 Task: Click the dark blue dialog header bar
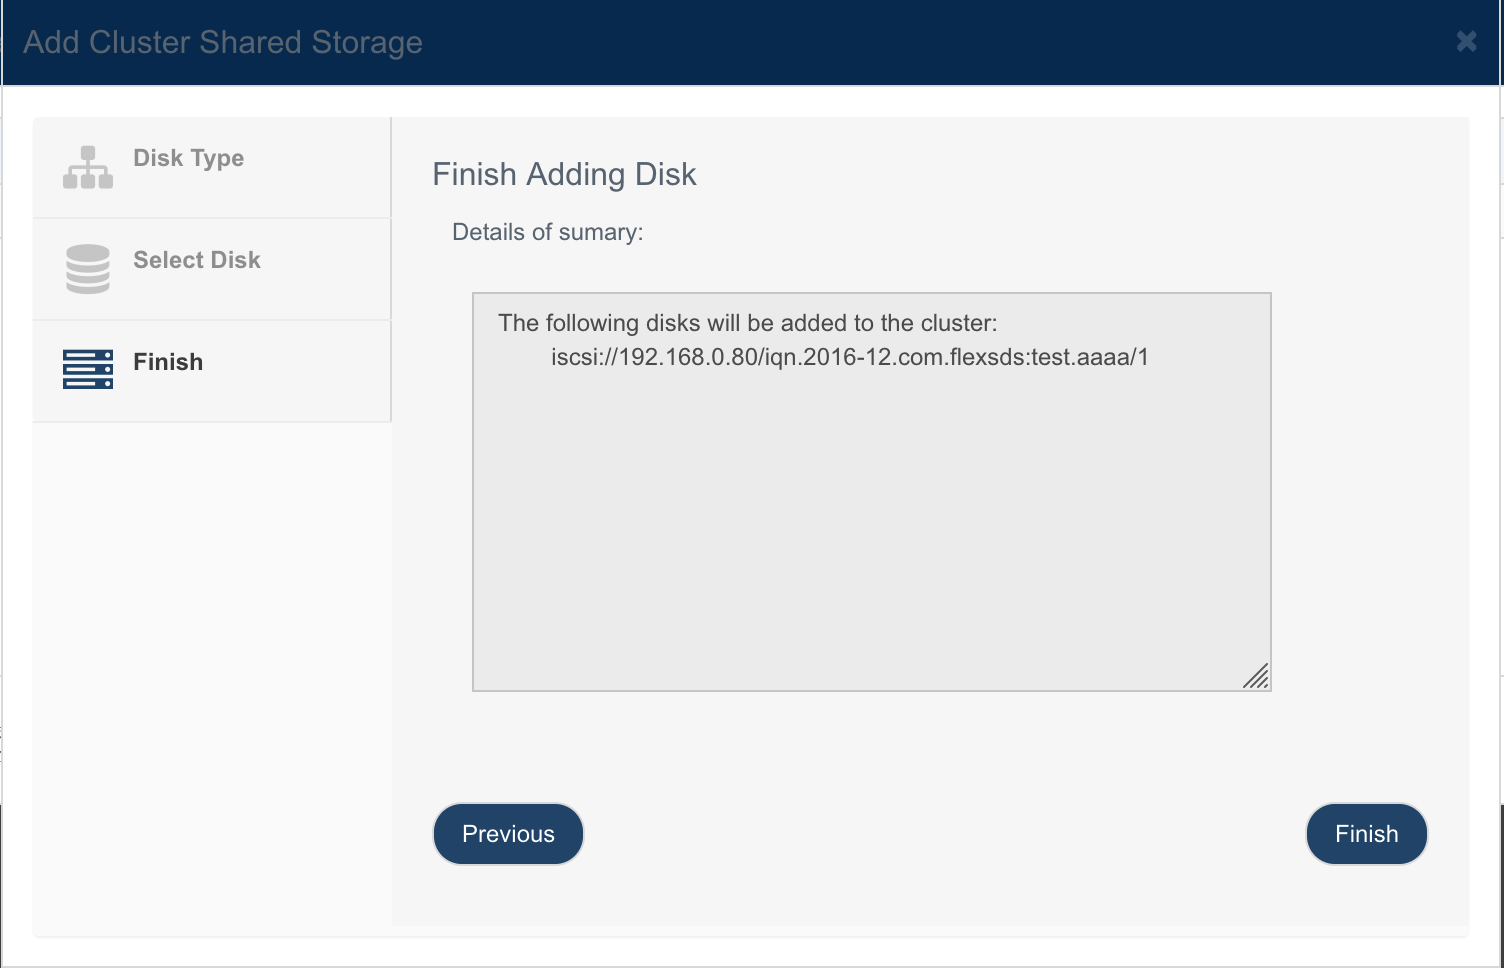(900, 42)
